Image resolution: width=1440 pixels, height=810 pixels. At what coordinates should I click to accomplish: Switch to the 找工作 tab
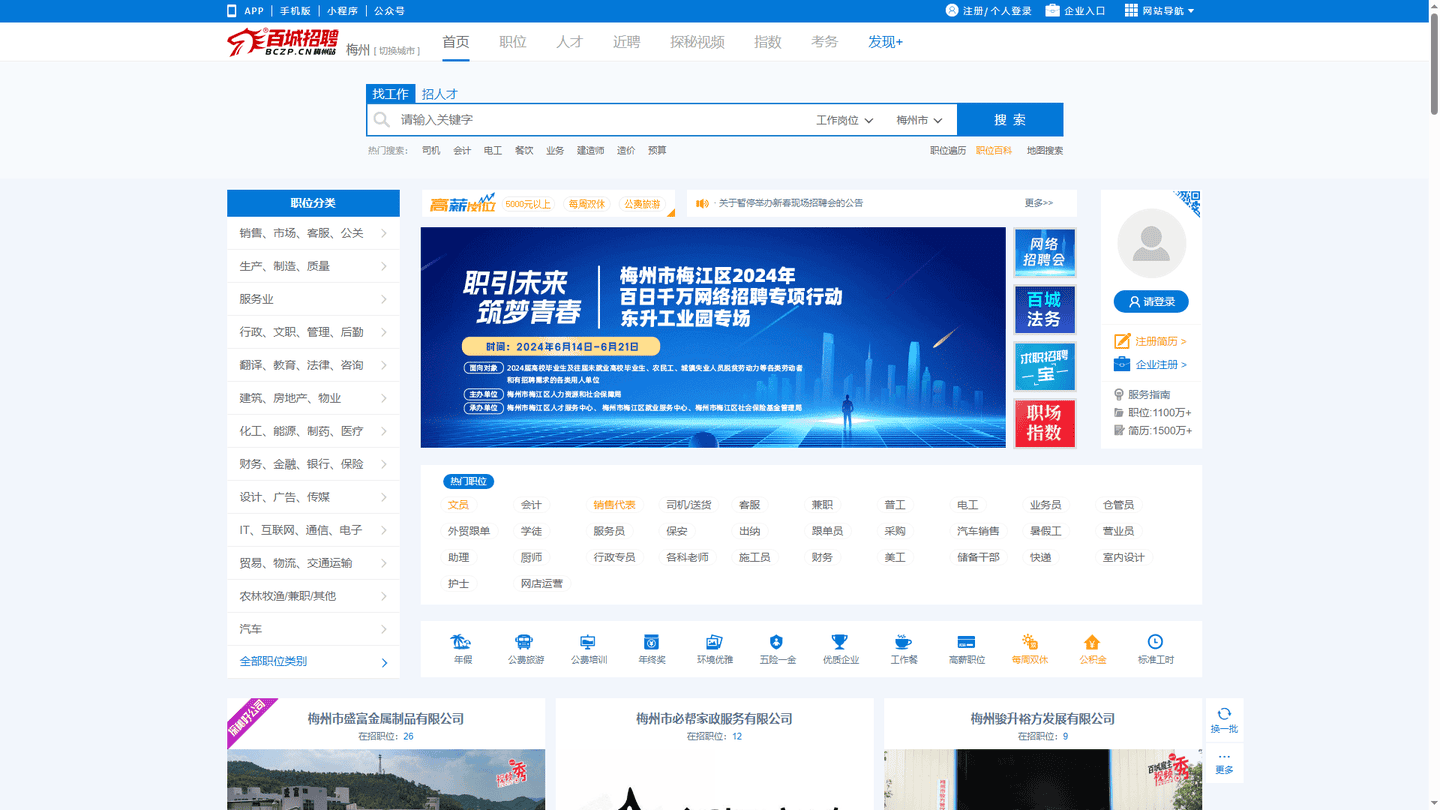391,94
